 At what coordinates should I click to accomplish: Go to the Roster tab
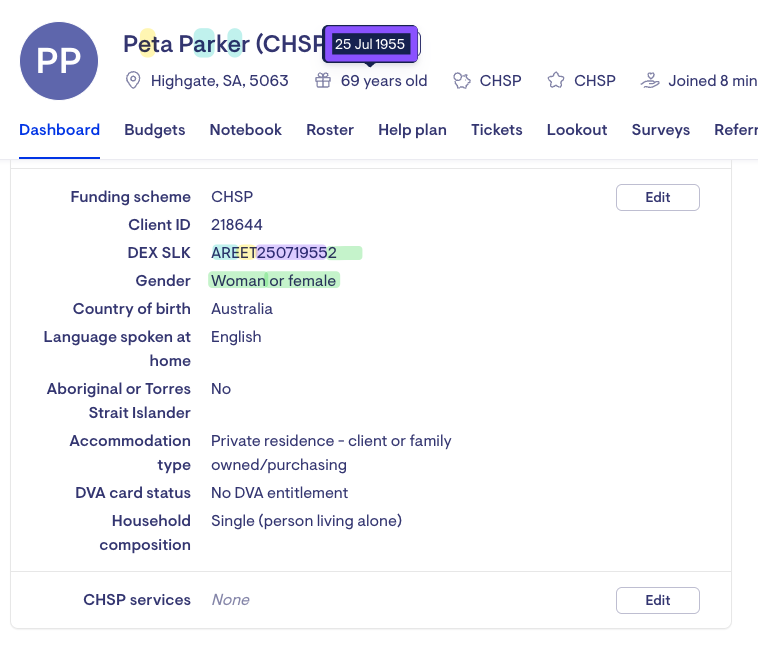click(x=330, y=130)
